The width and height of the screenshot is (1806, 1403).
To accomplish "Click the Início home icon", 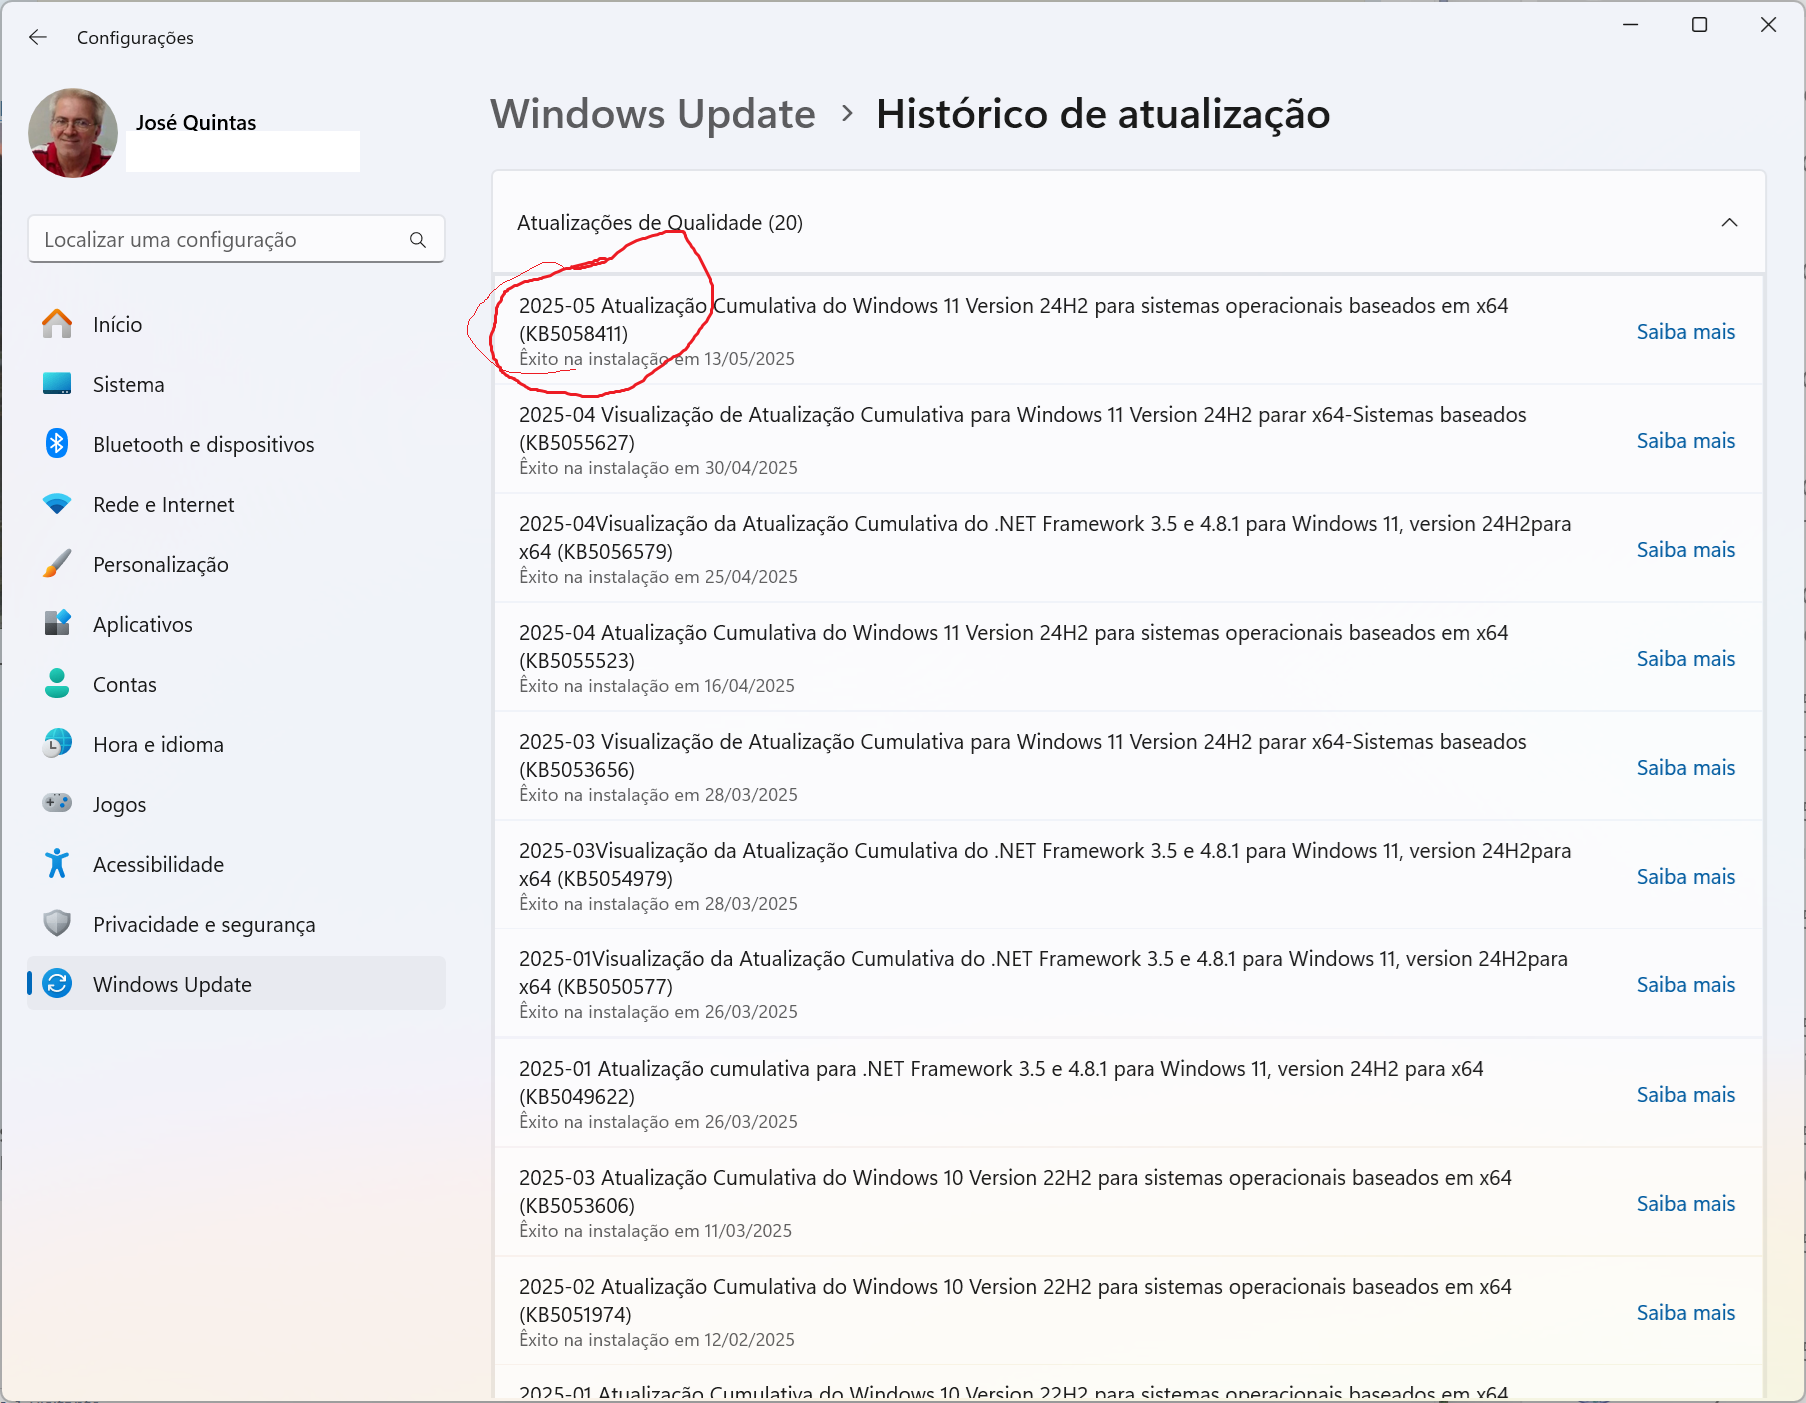I will [x=57, y=324].
